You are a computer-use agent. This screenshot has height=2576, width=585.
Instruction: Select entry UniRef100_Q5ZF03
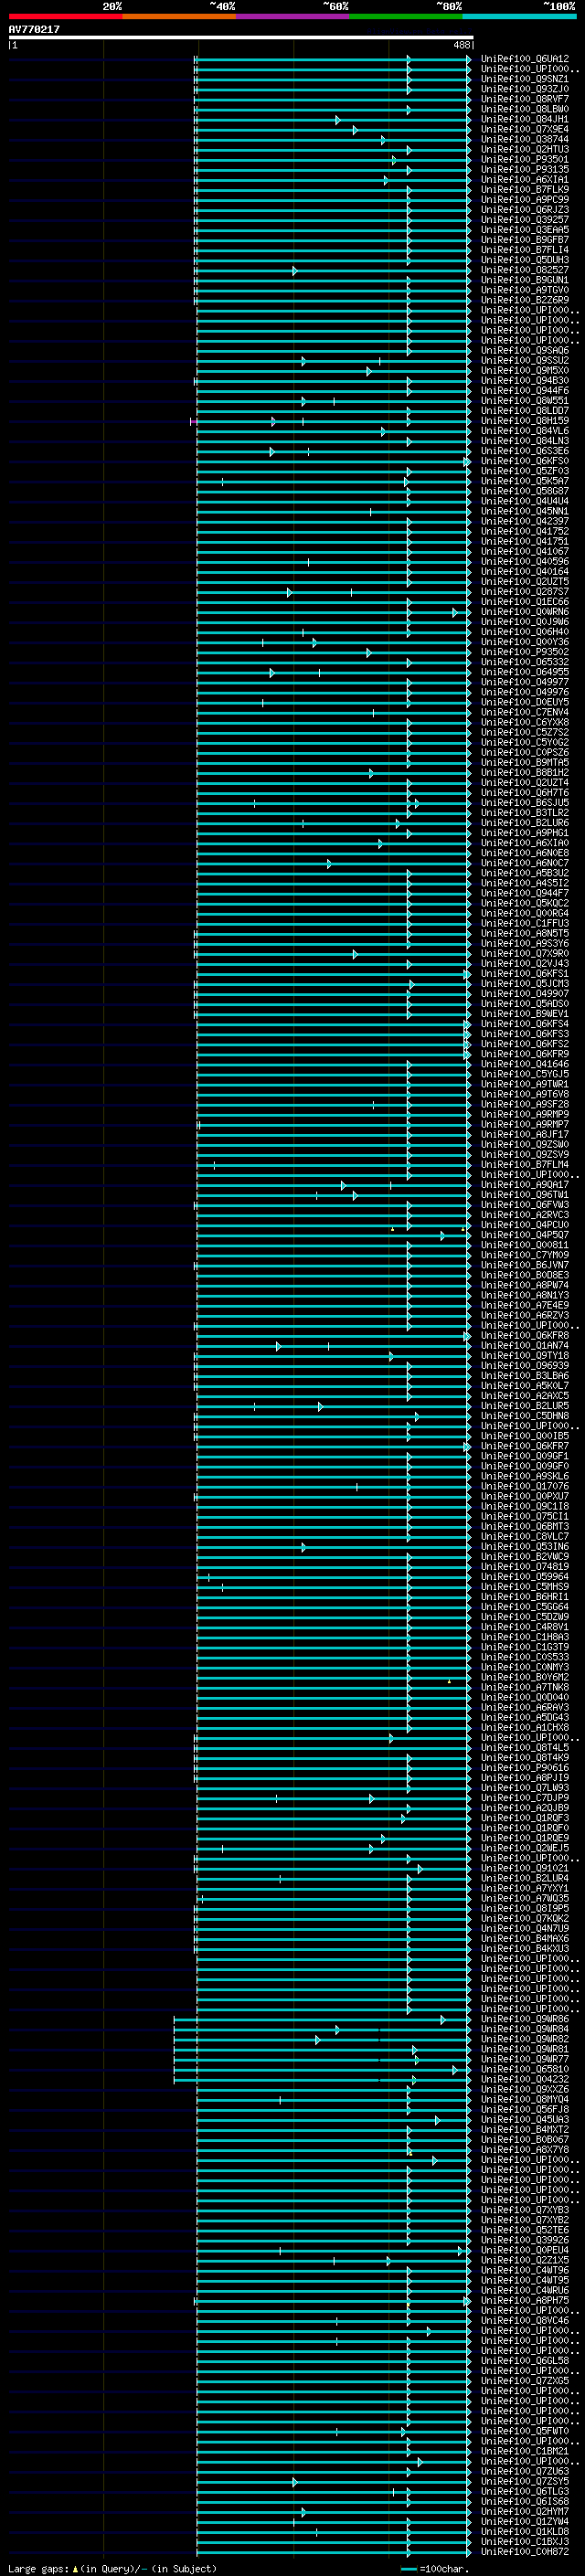525,471
